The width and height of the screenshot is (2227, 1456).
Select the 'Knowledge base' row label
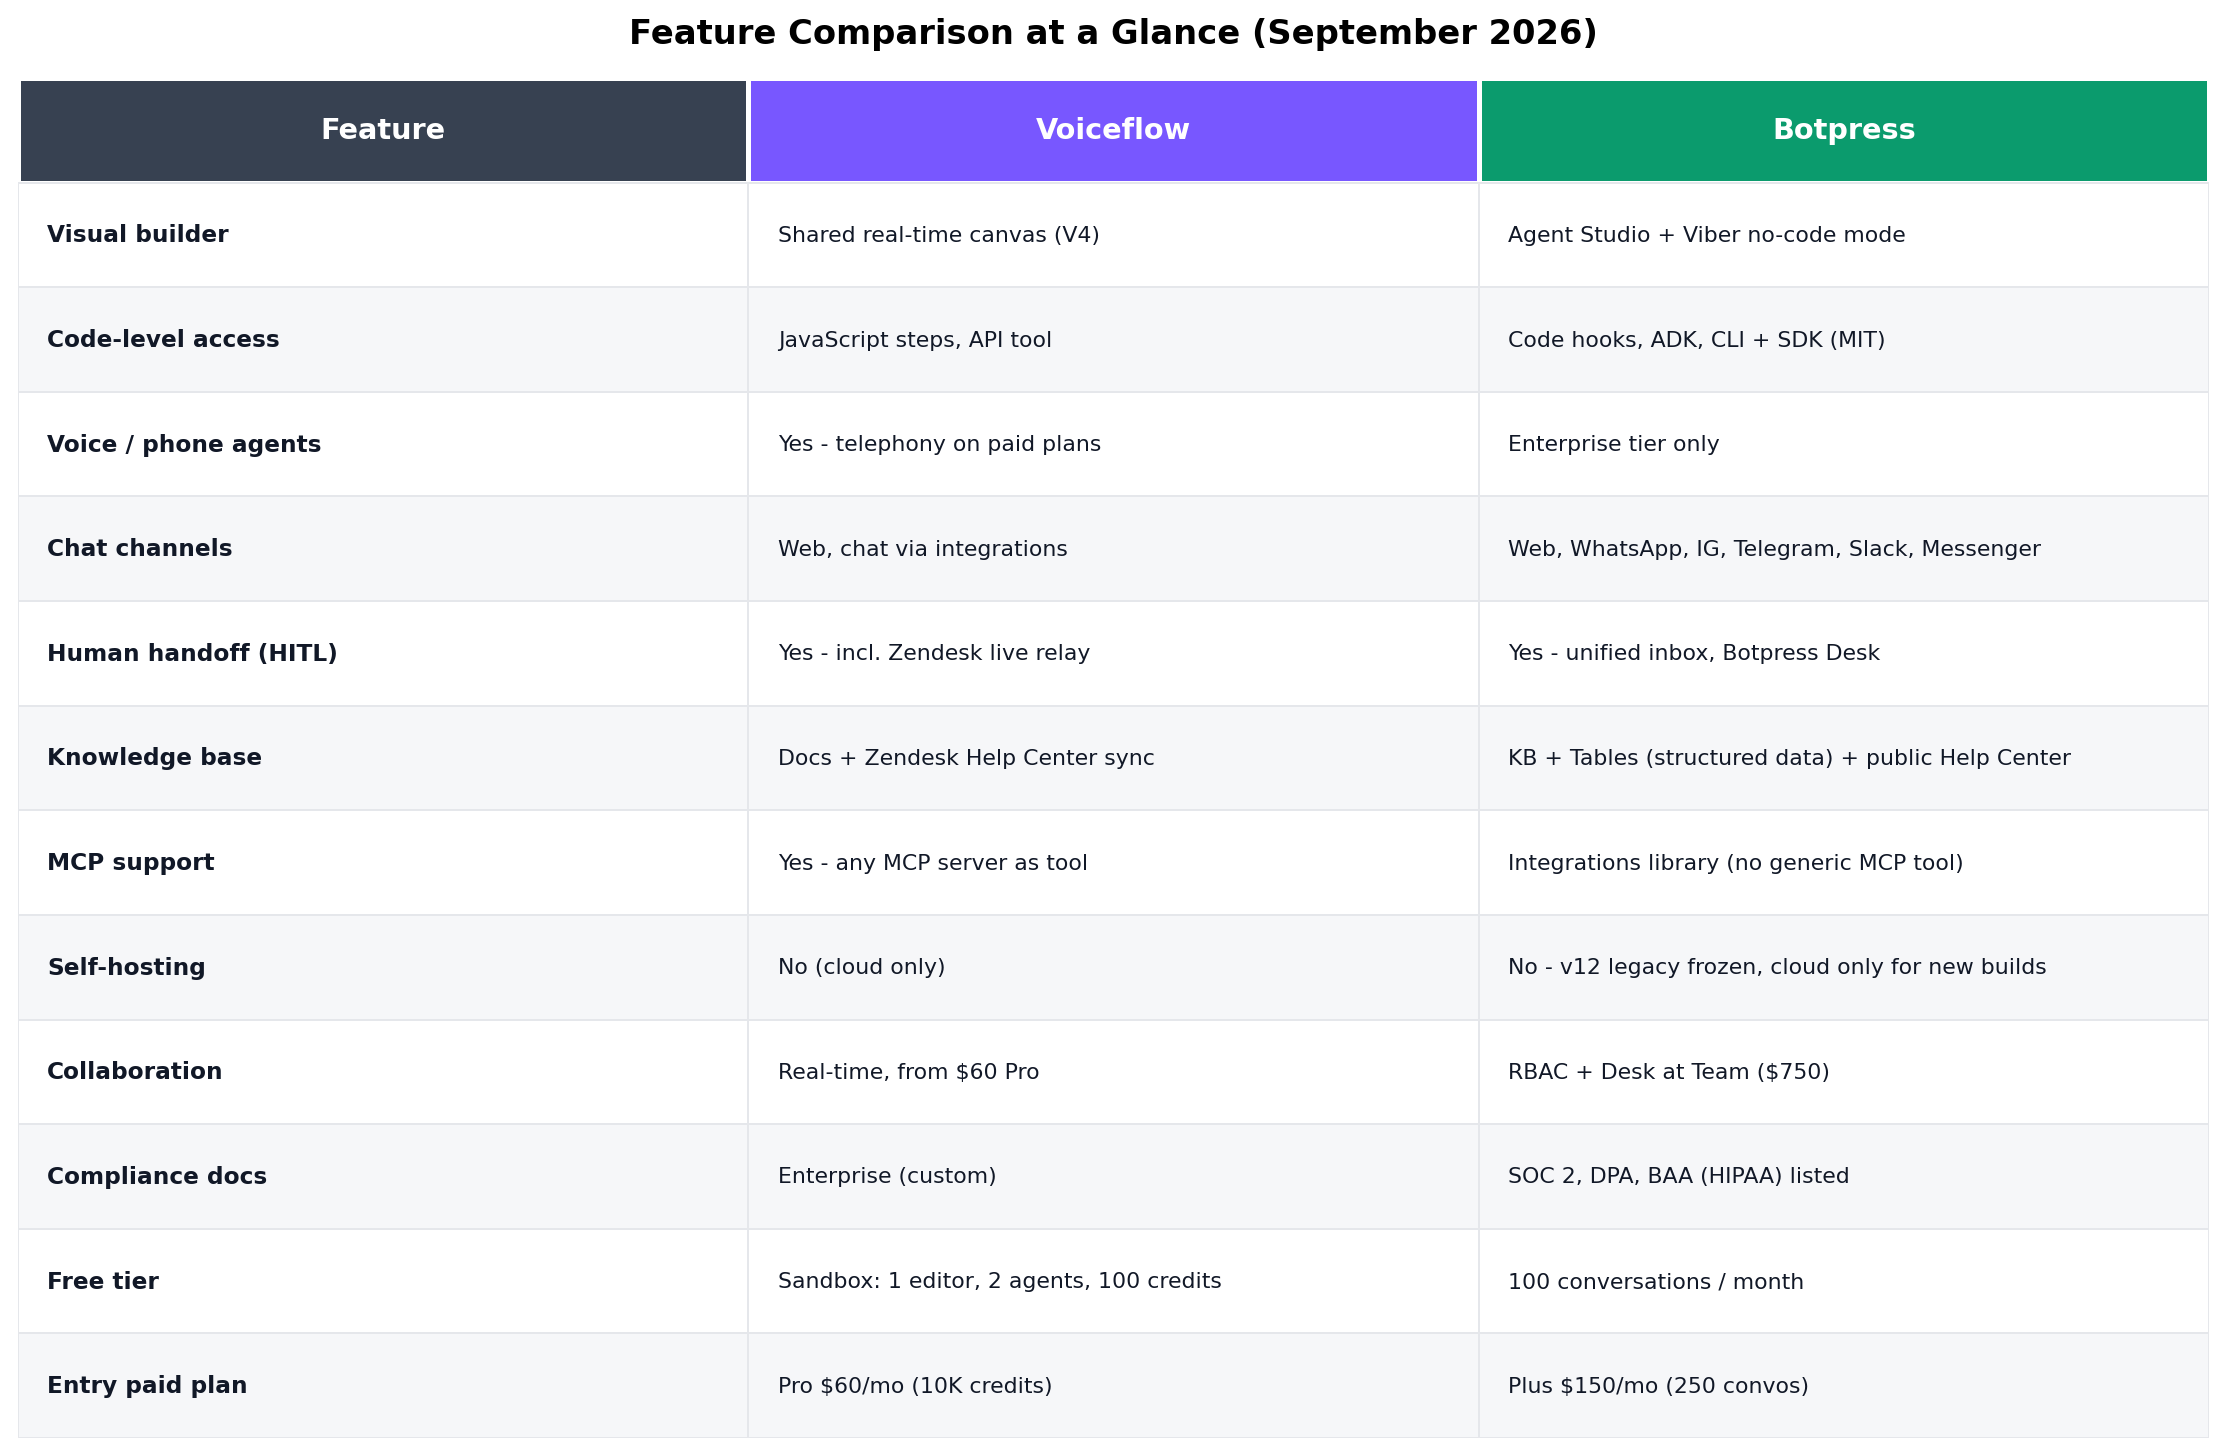[x=154, y=758]
